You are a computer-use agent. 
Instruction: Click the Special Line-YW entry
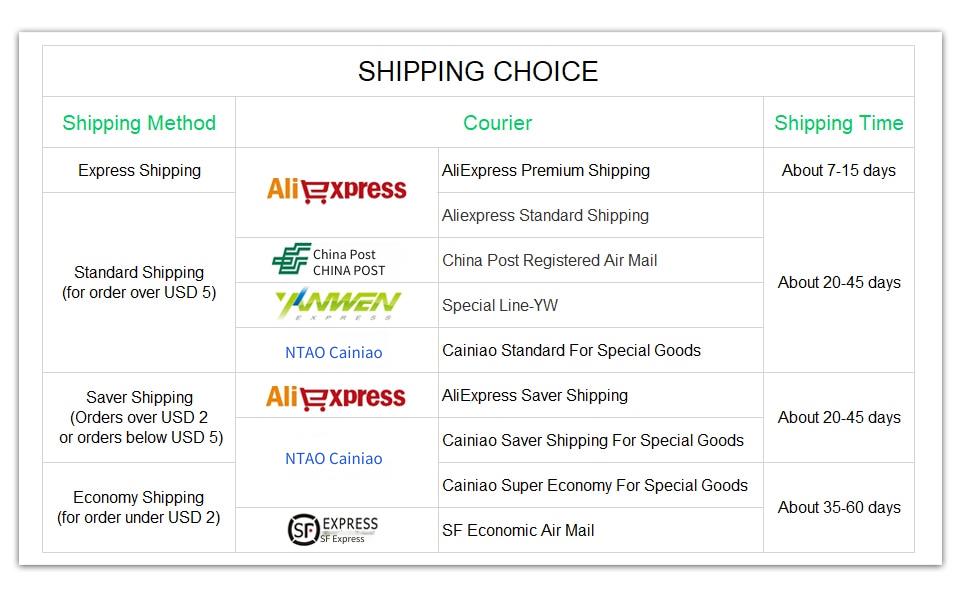click(500, 305)
